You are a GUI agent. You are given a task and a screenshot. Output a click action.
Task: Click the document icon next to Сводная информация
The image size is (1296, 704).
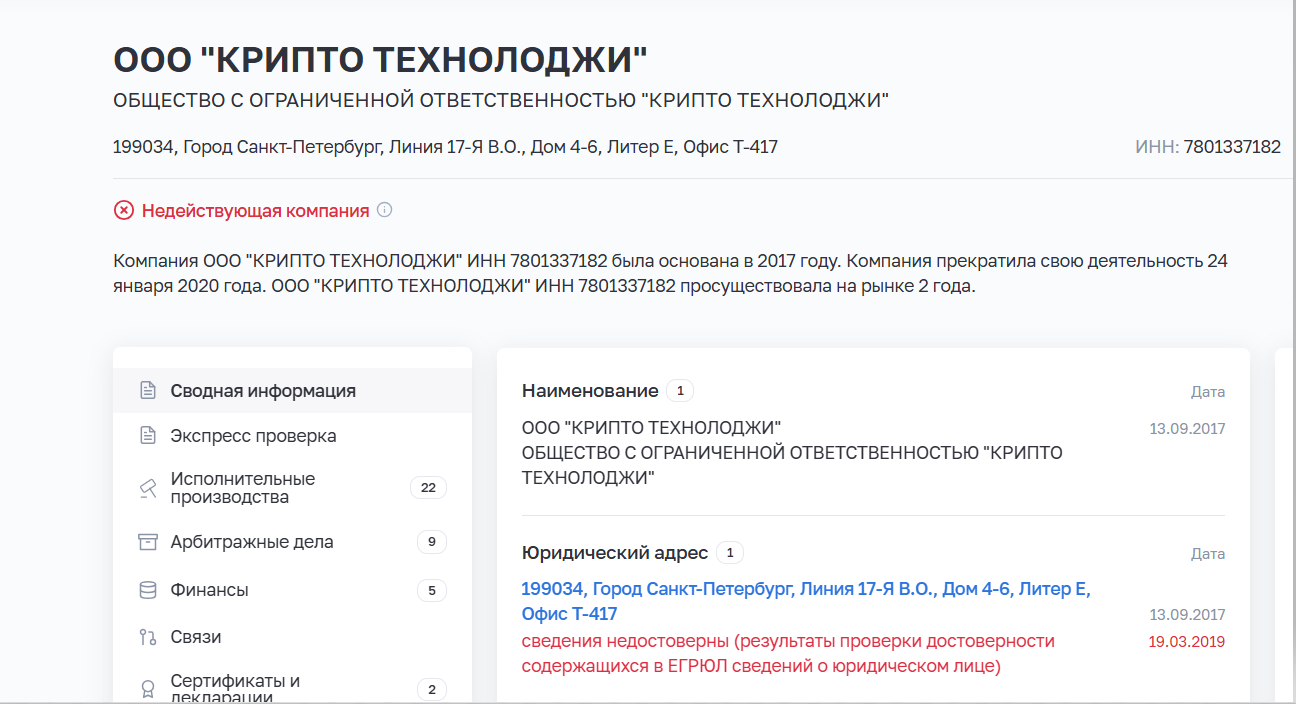[148, 390]
